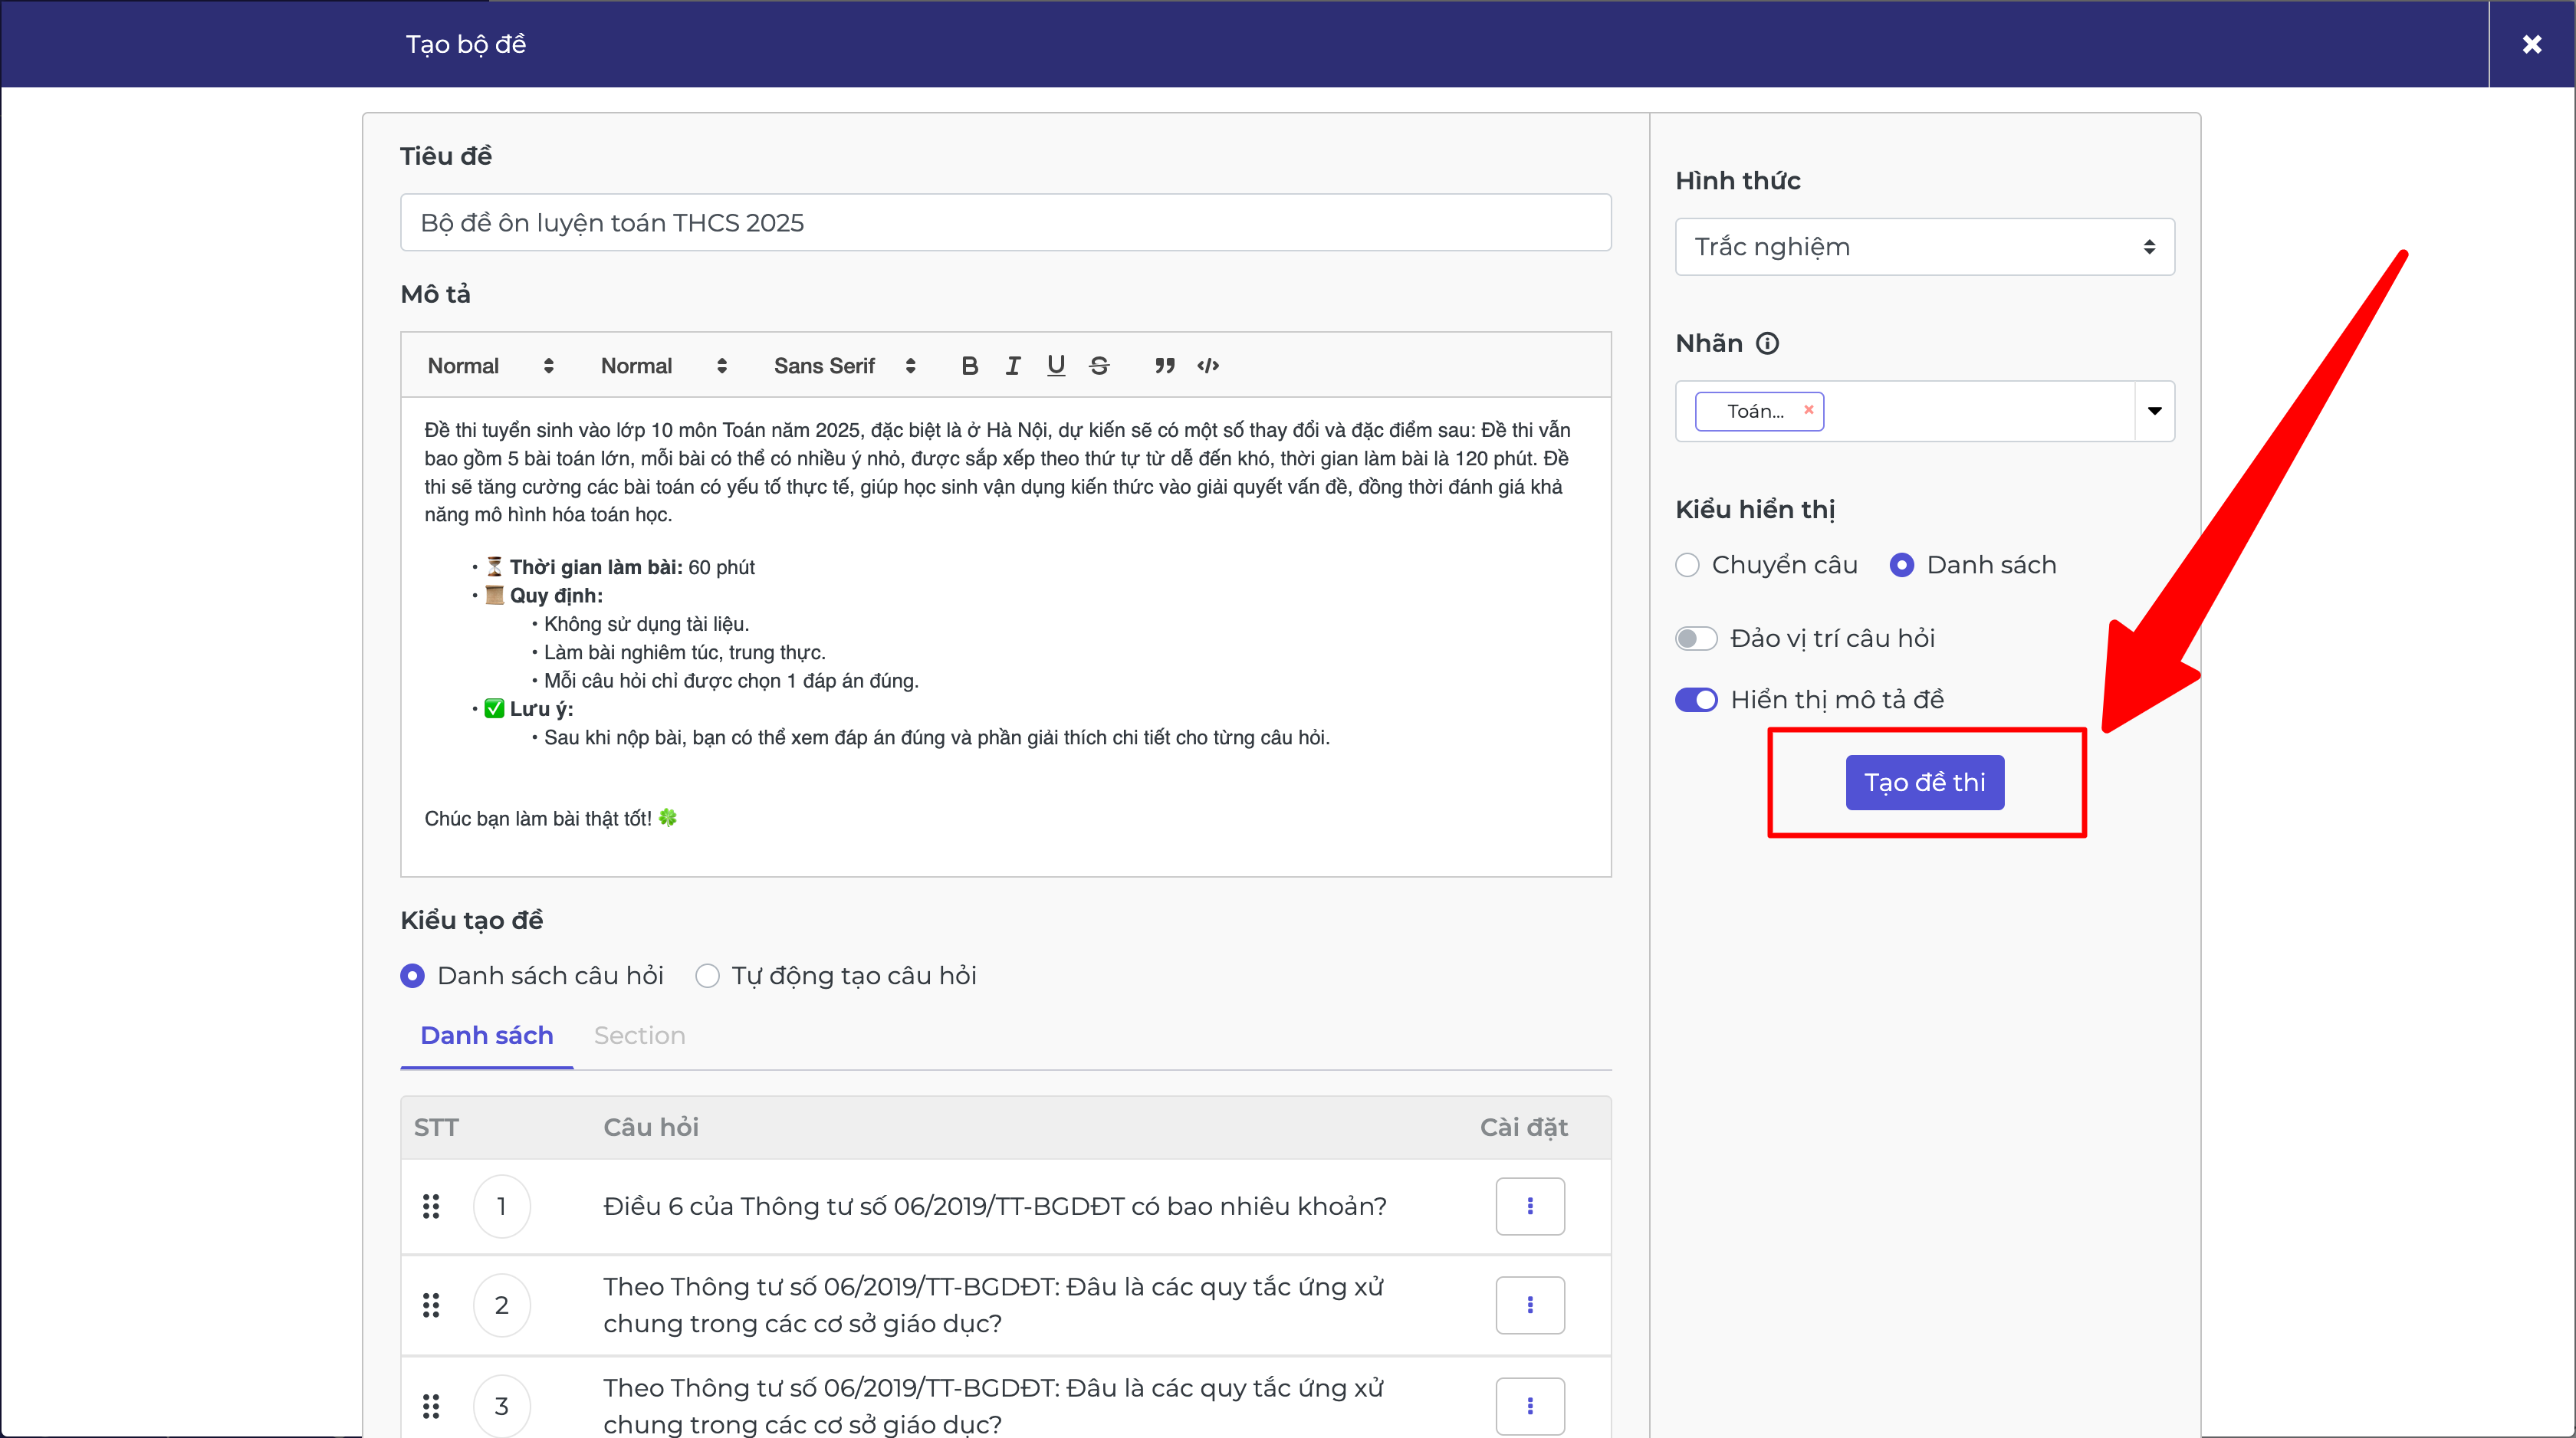
Task: Click the underline formatting icon
Action: tap(1056, 366)
